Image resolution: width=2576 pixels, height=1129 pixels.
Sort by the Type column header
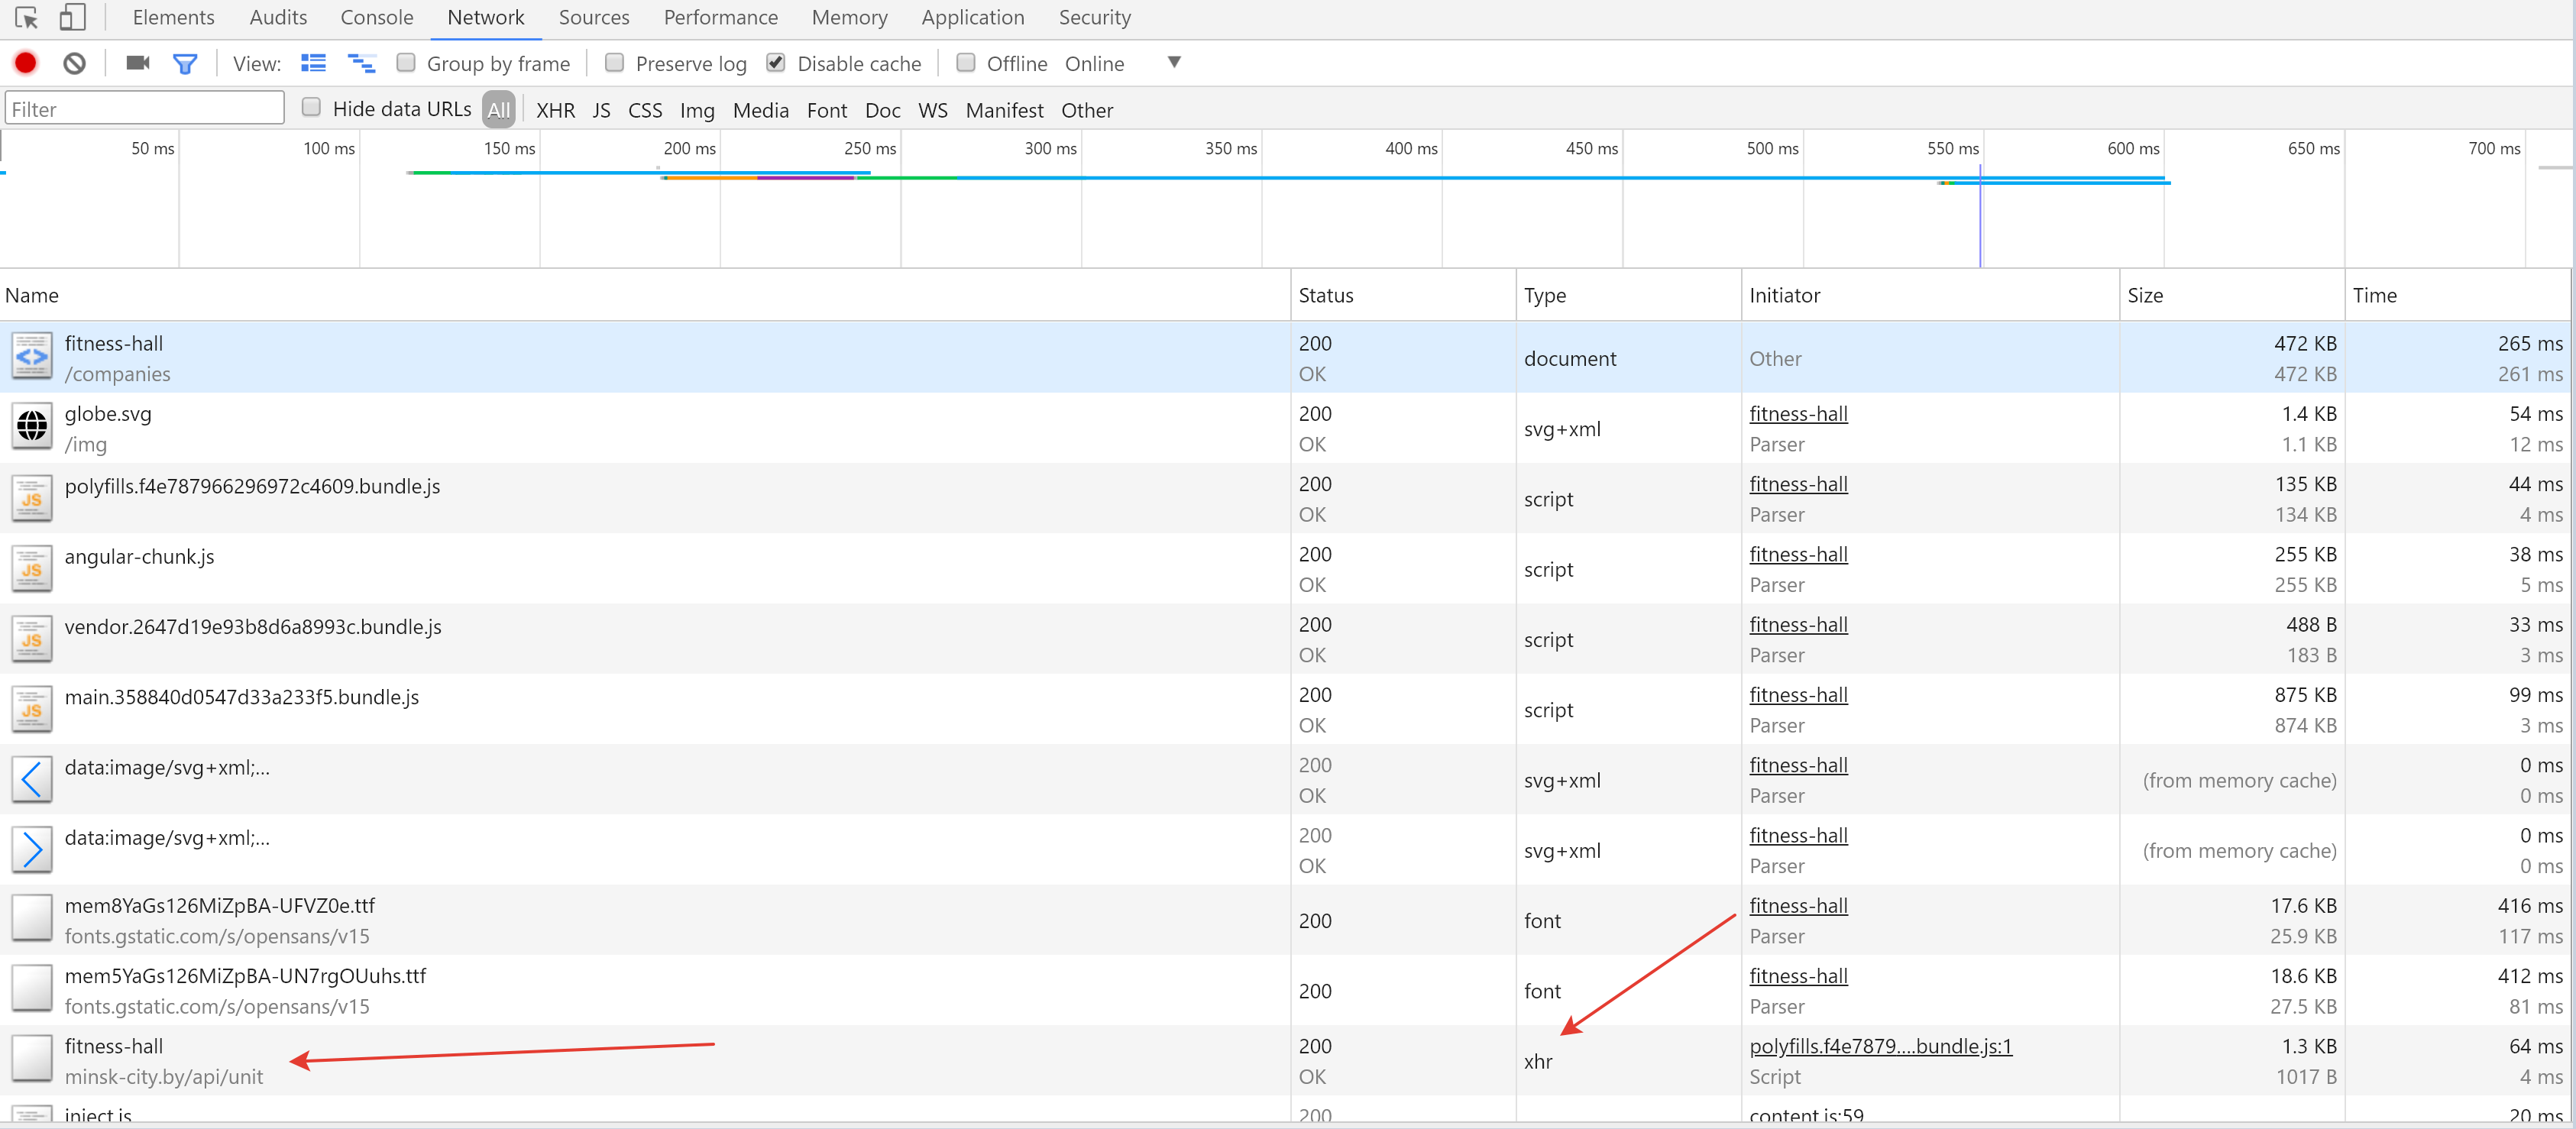(x=1628, y=295)
